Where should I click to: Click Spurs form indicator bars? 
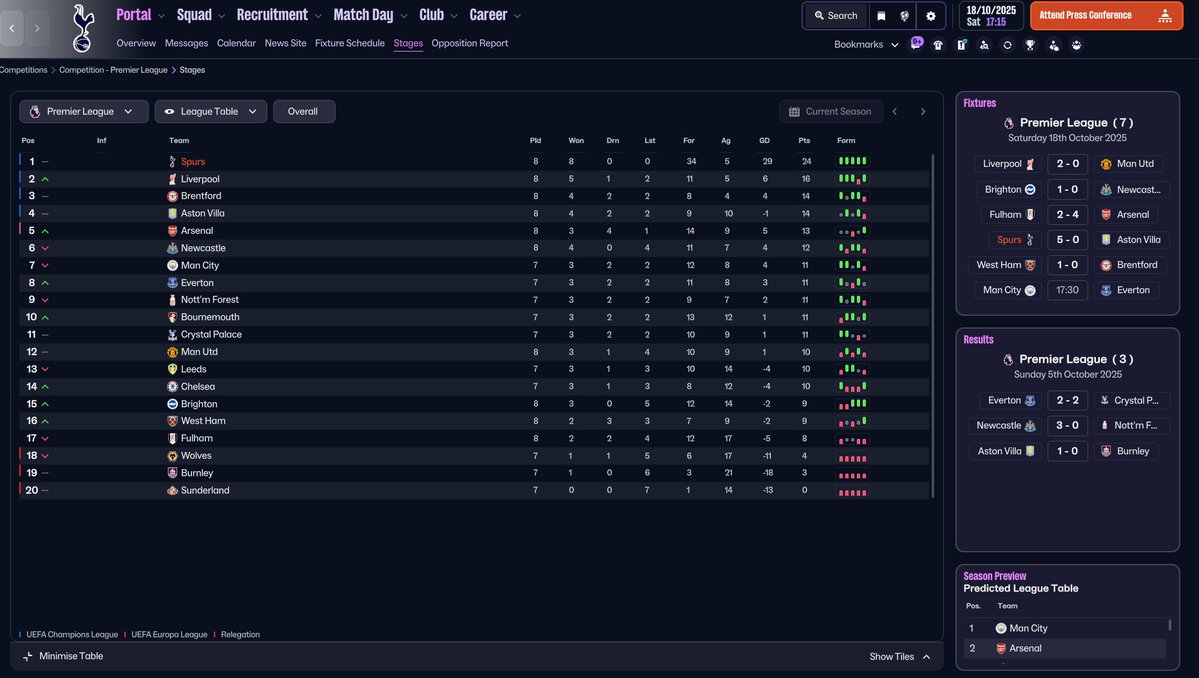click(853, 161)
